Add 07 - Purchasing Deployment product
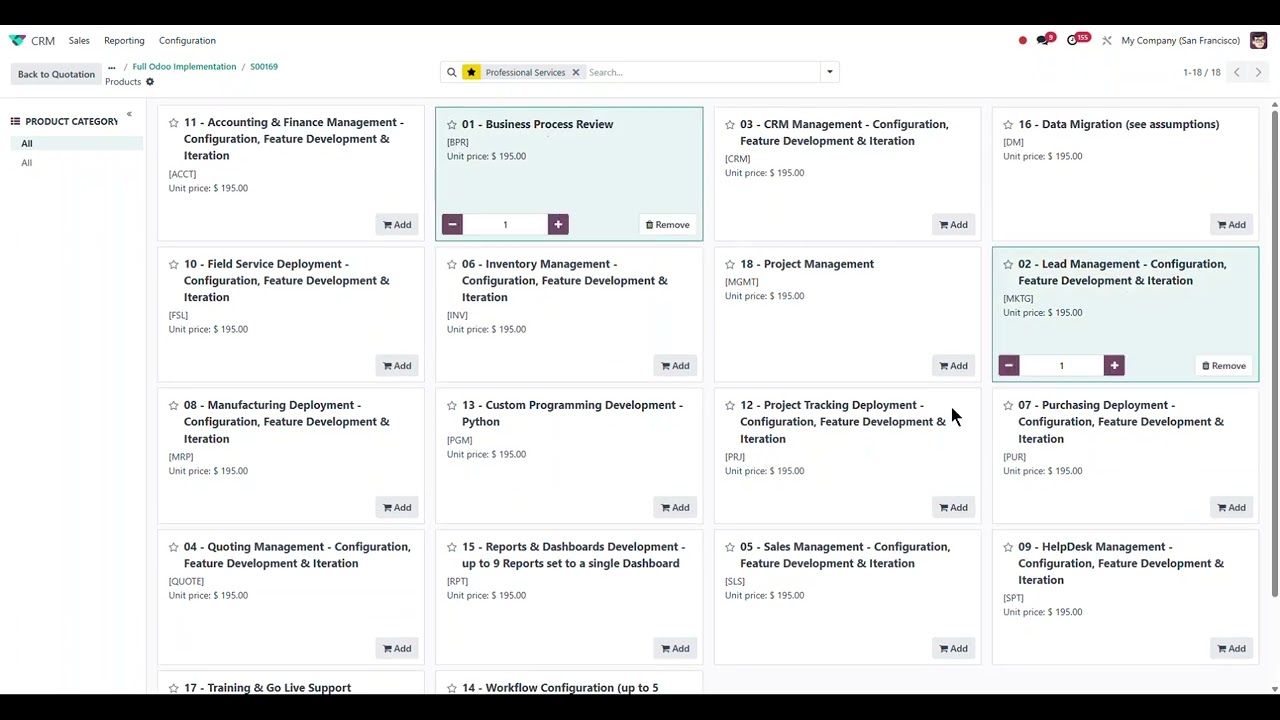 pos(1231,507)
